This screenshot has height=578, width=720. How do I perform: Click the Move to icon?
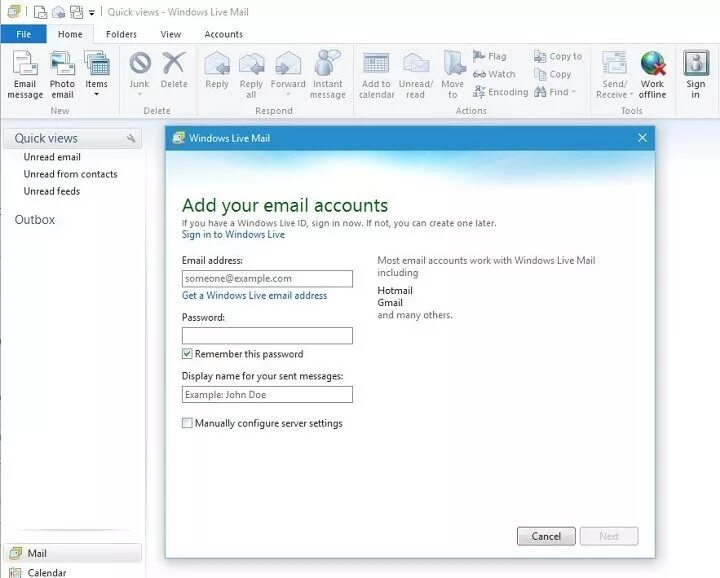point(454,63)
